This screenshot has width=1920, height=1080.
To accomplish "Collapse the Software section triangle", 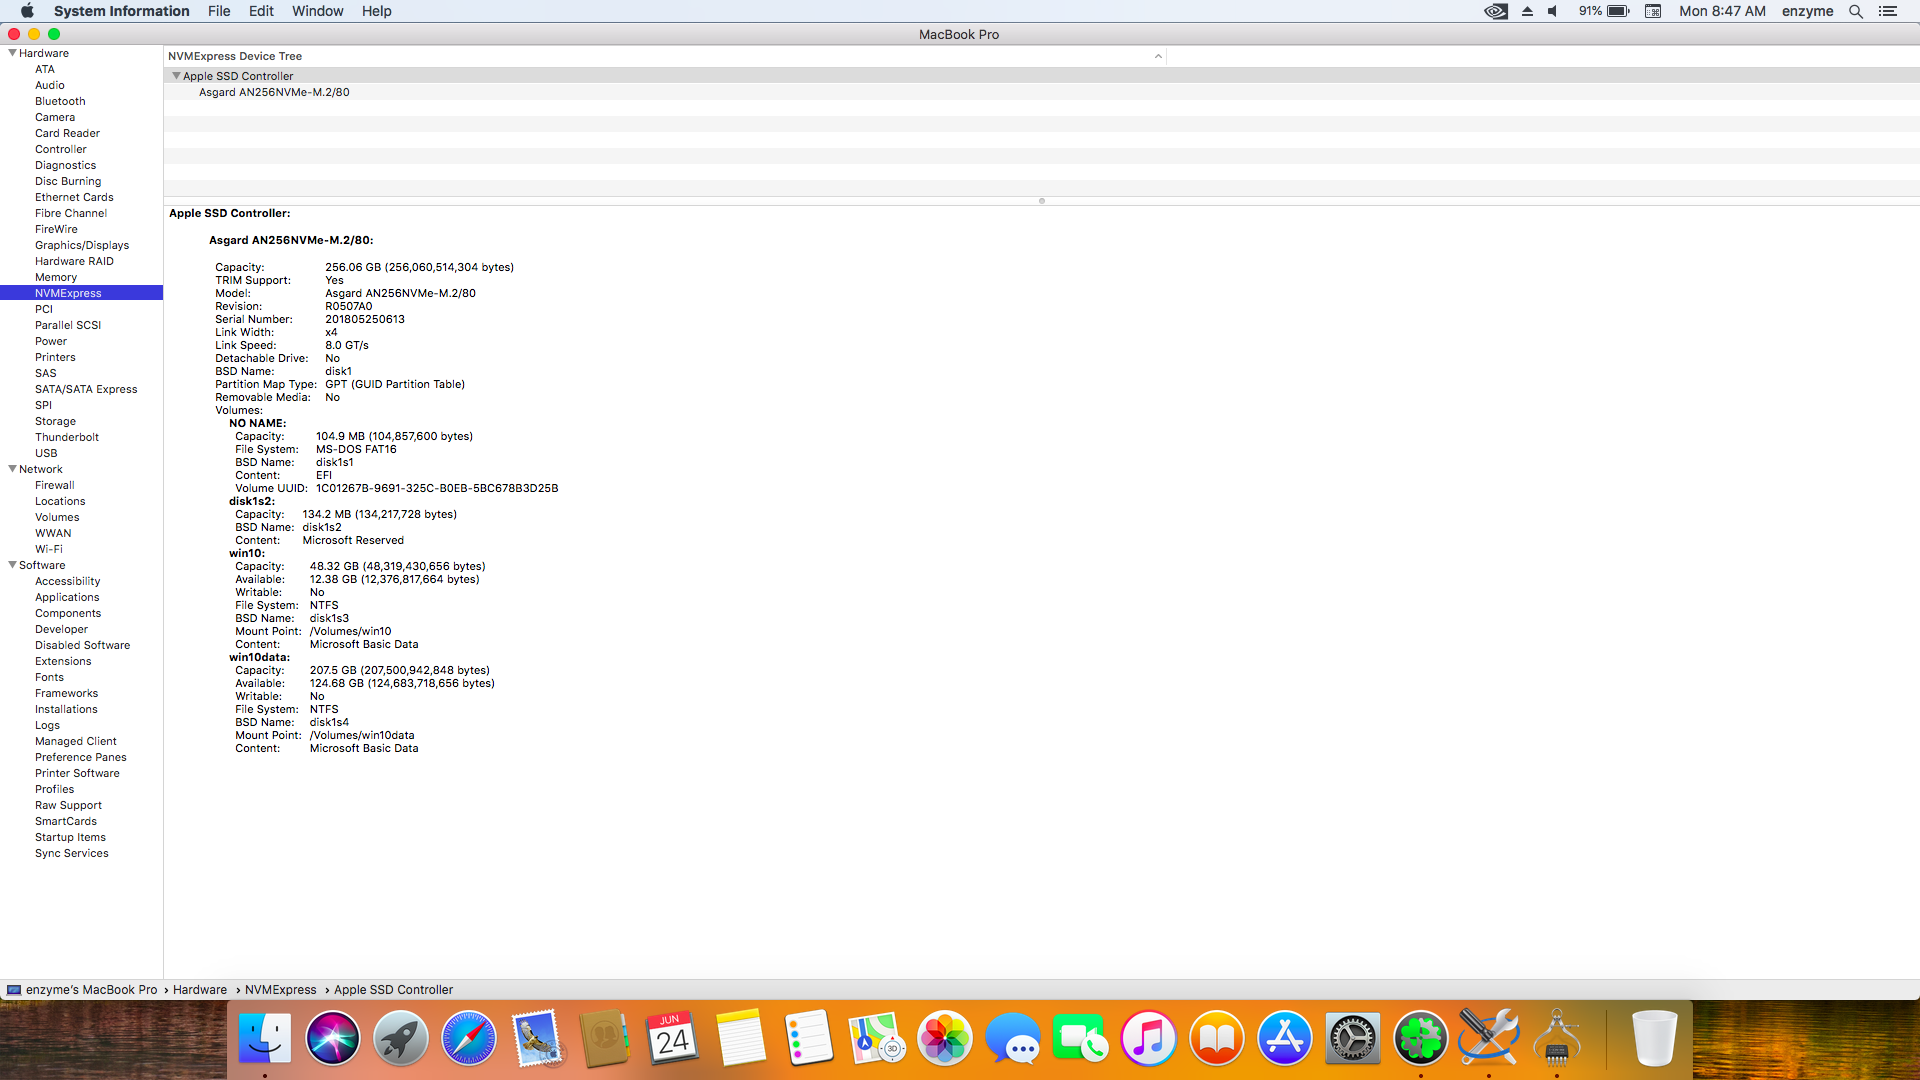I will [x=12, y=565].
